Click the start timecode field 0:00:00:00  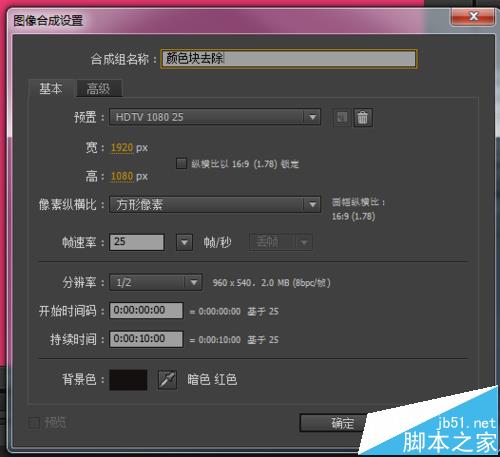click(x=146, y=310)
